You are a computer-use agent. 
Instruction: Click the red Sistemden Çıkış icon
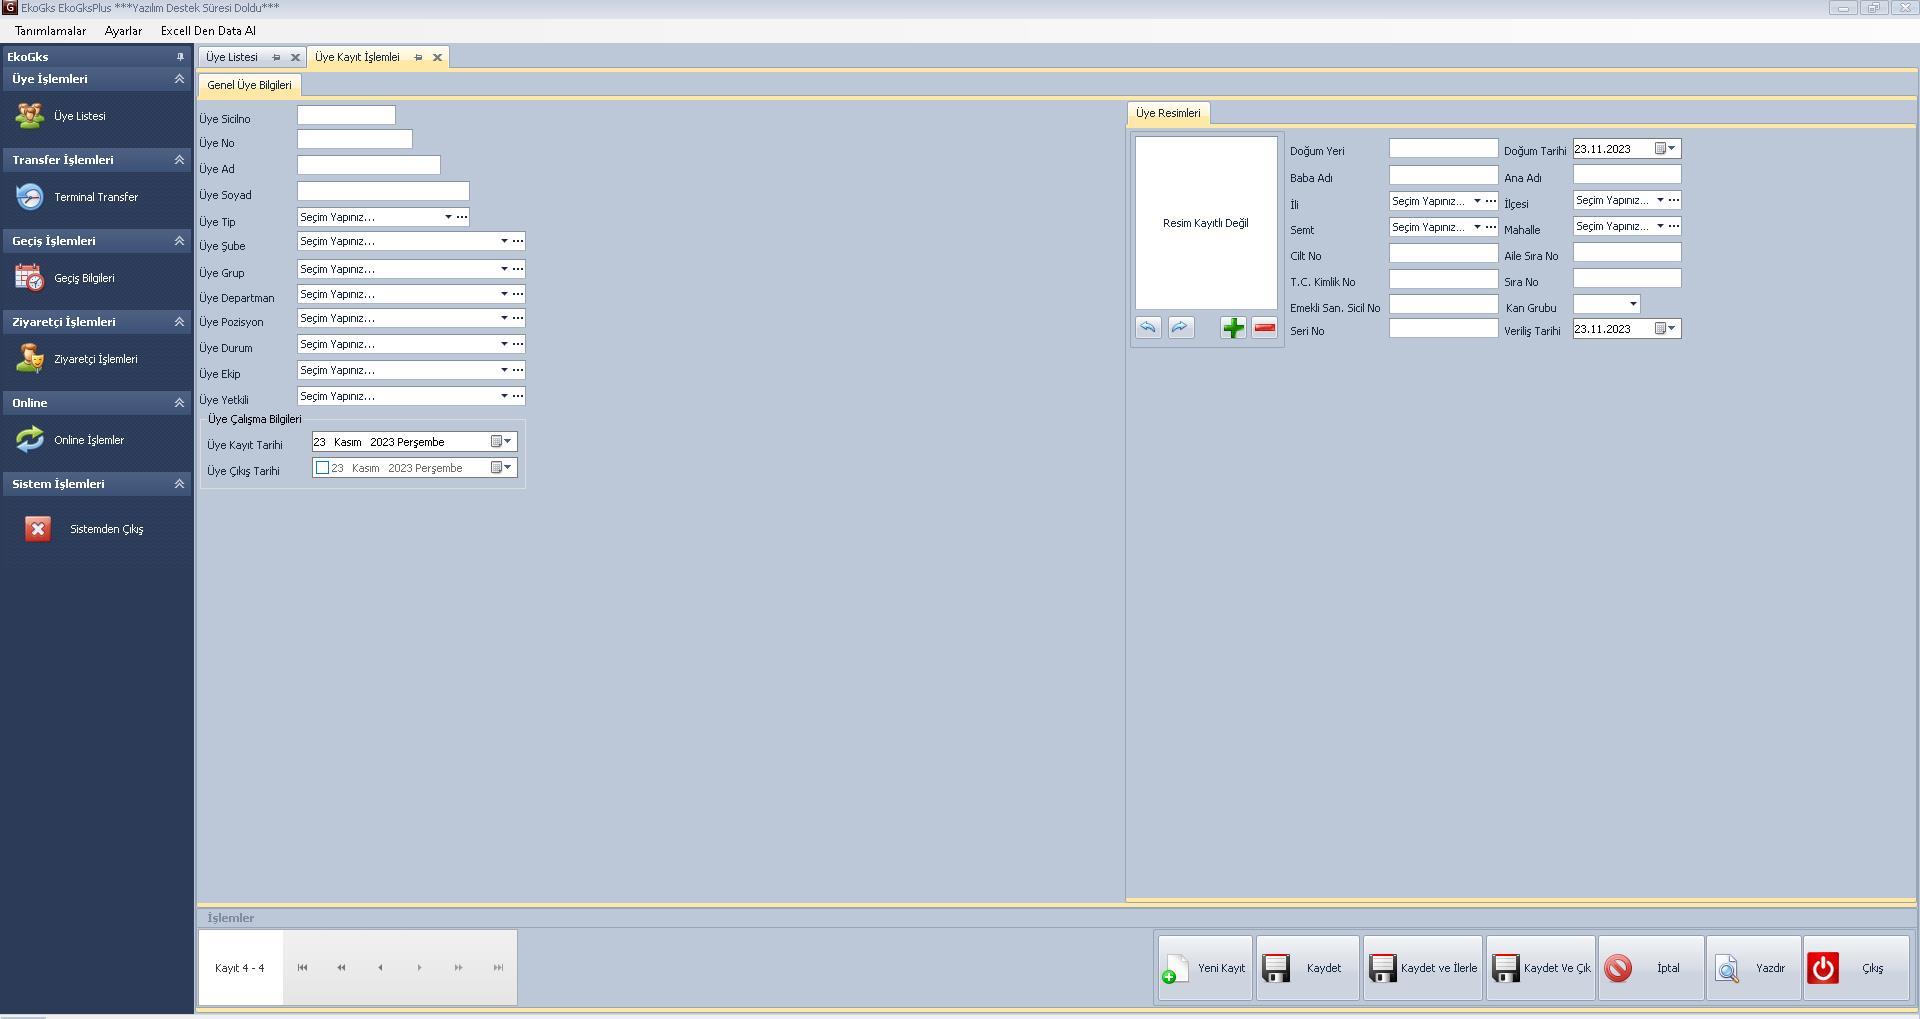coord(38,529)
